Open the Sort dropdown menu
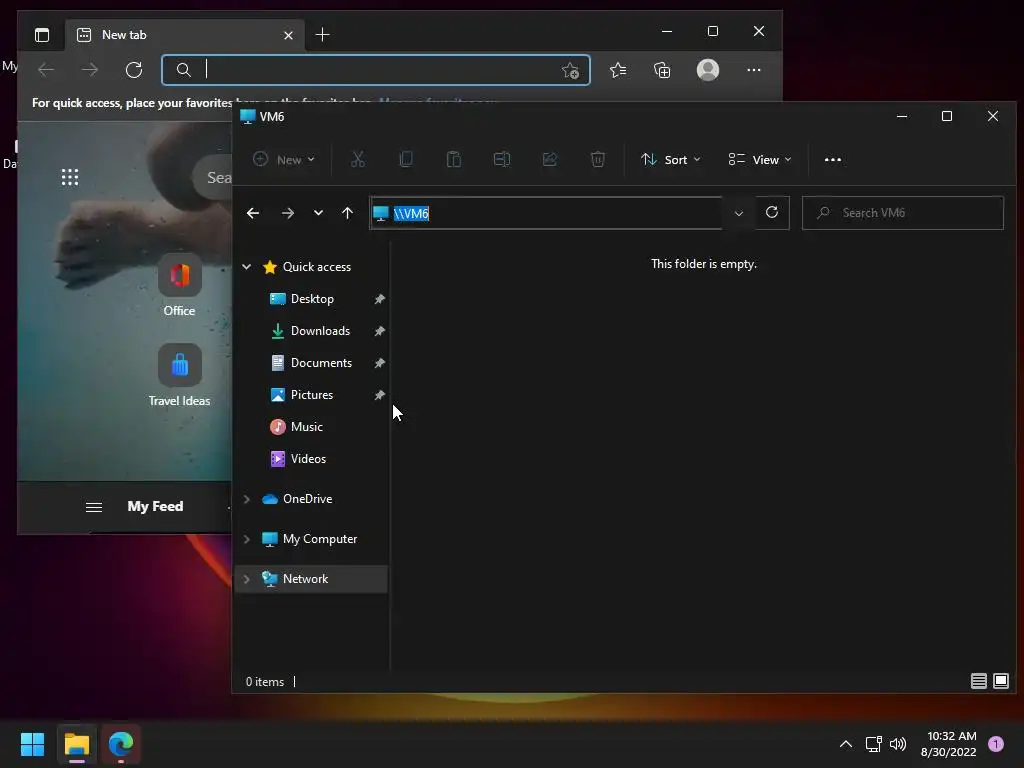The image size is (1024, 768). point(671,159)
